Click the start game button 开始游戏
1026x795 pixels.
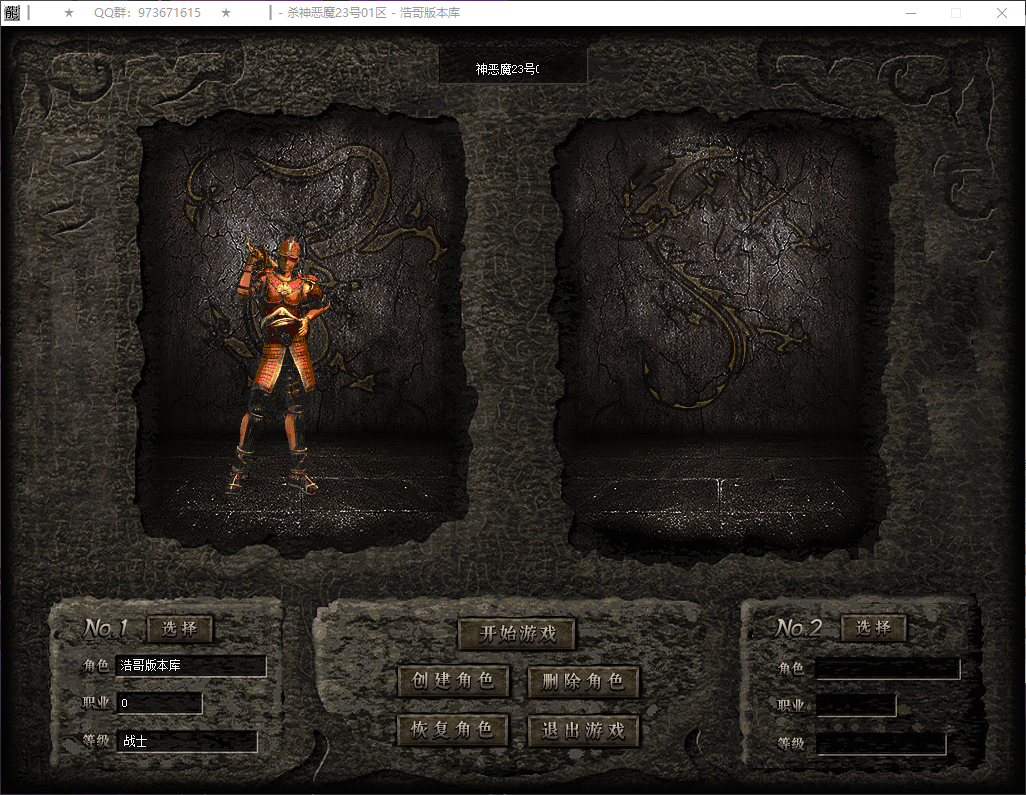pos(516,634)
